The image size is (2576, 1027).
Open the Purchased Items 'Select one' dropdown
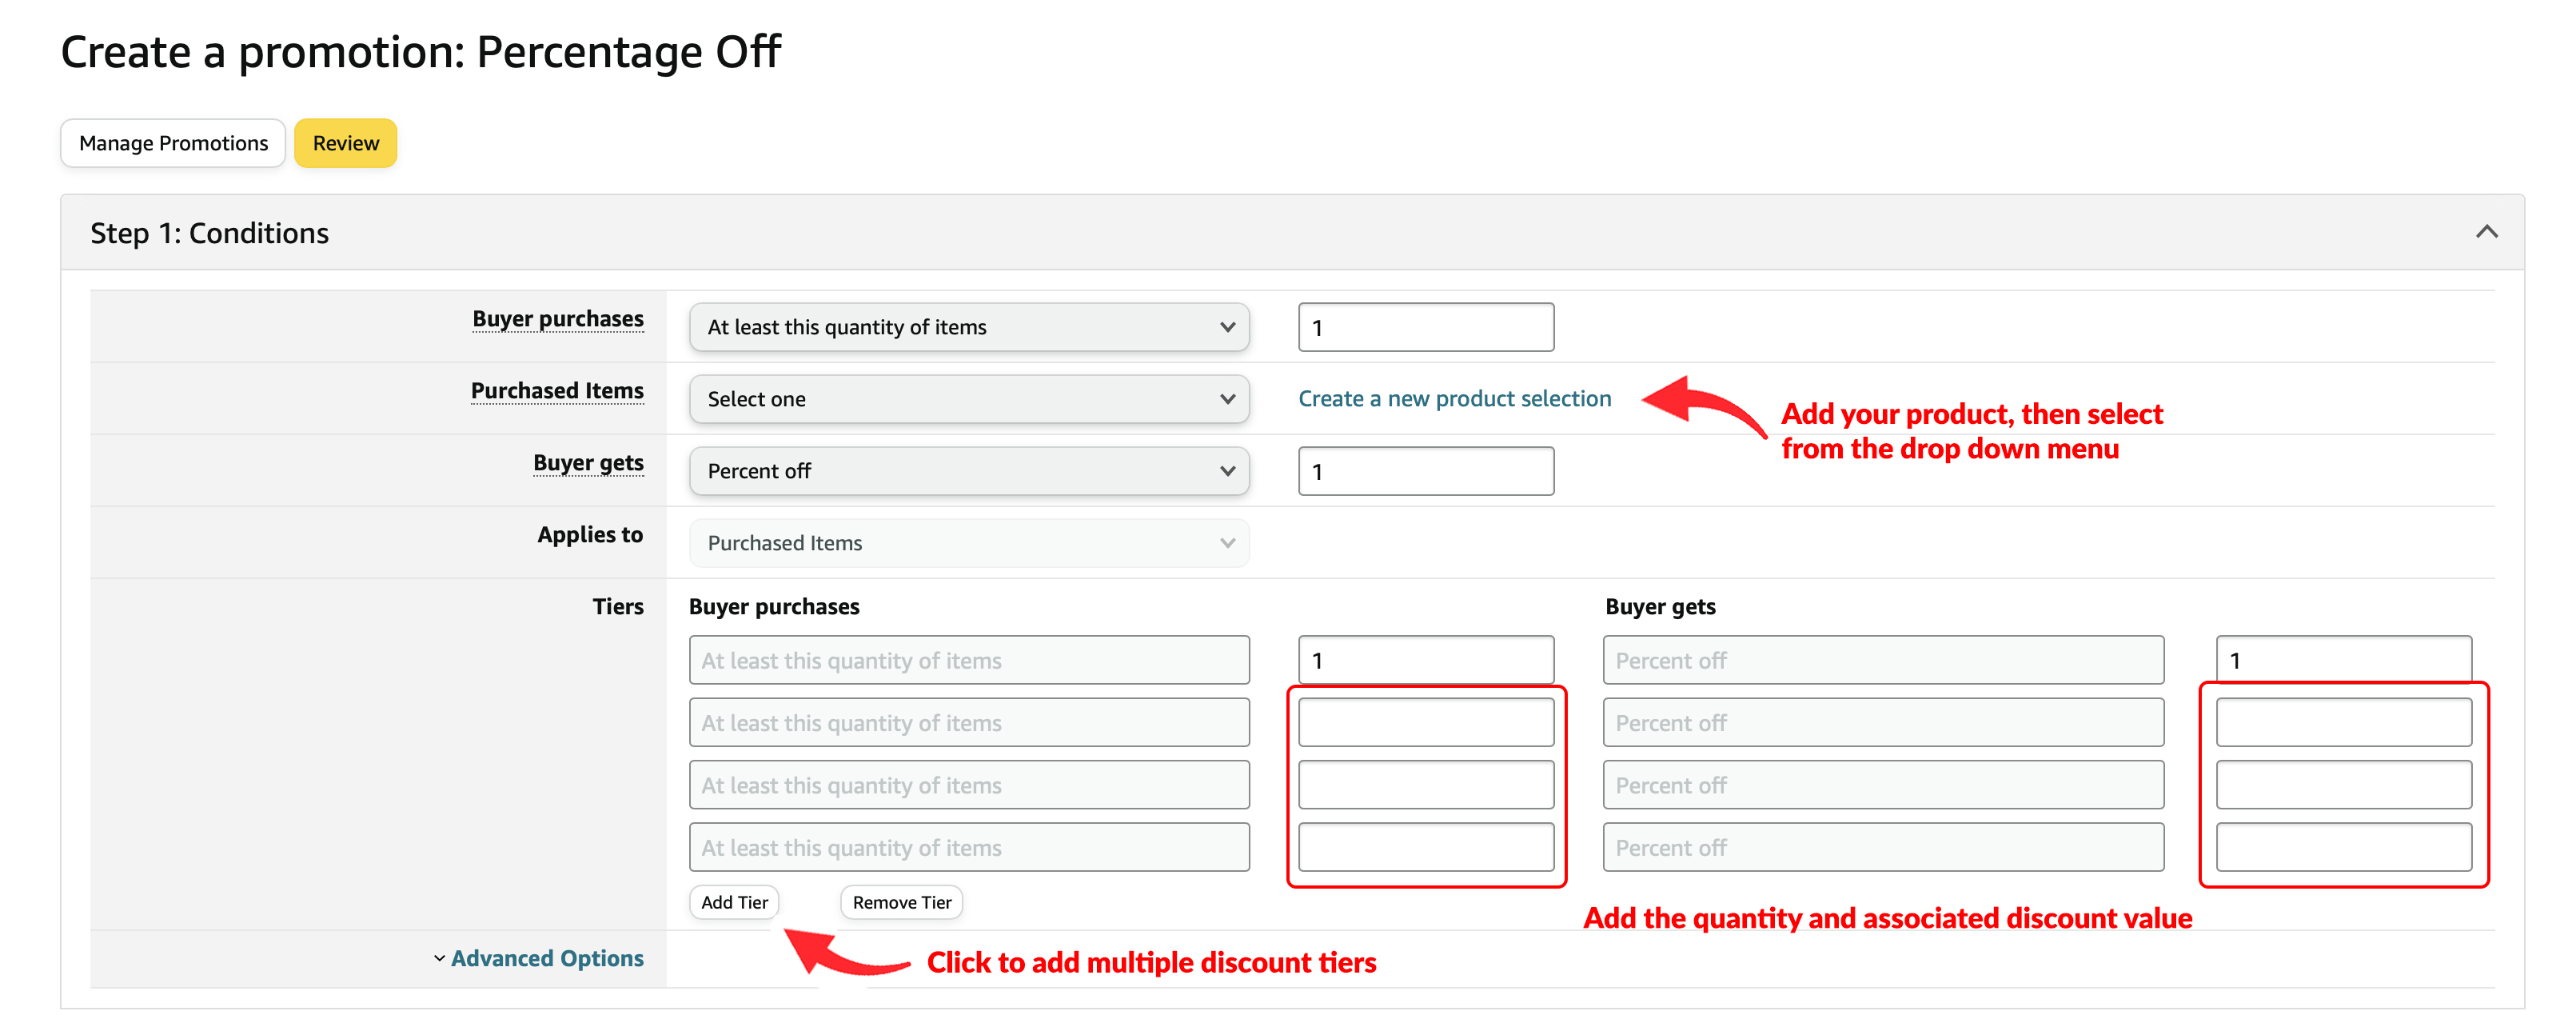969,399
